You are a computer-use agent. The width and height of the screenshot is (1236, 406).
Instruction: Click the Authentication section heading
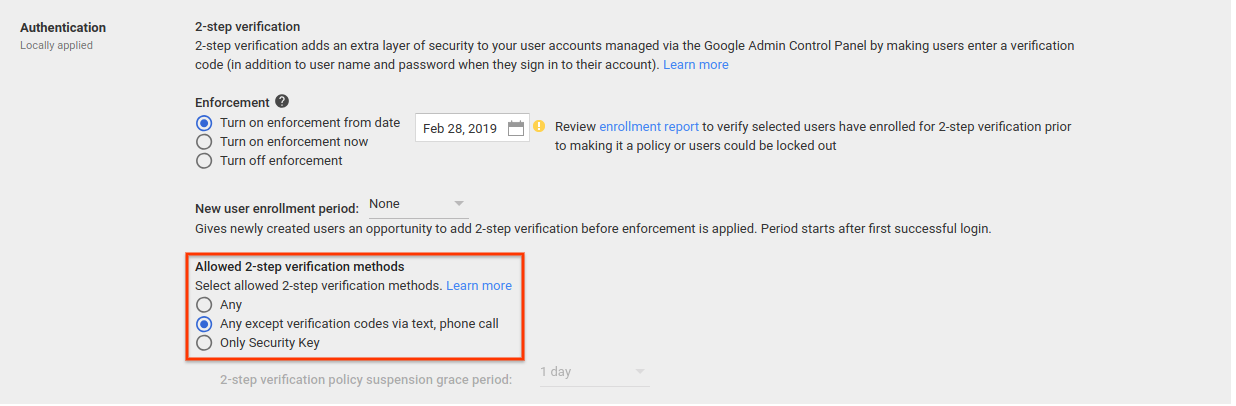(63, 28)
